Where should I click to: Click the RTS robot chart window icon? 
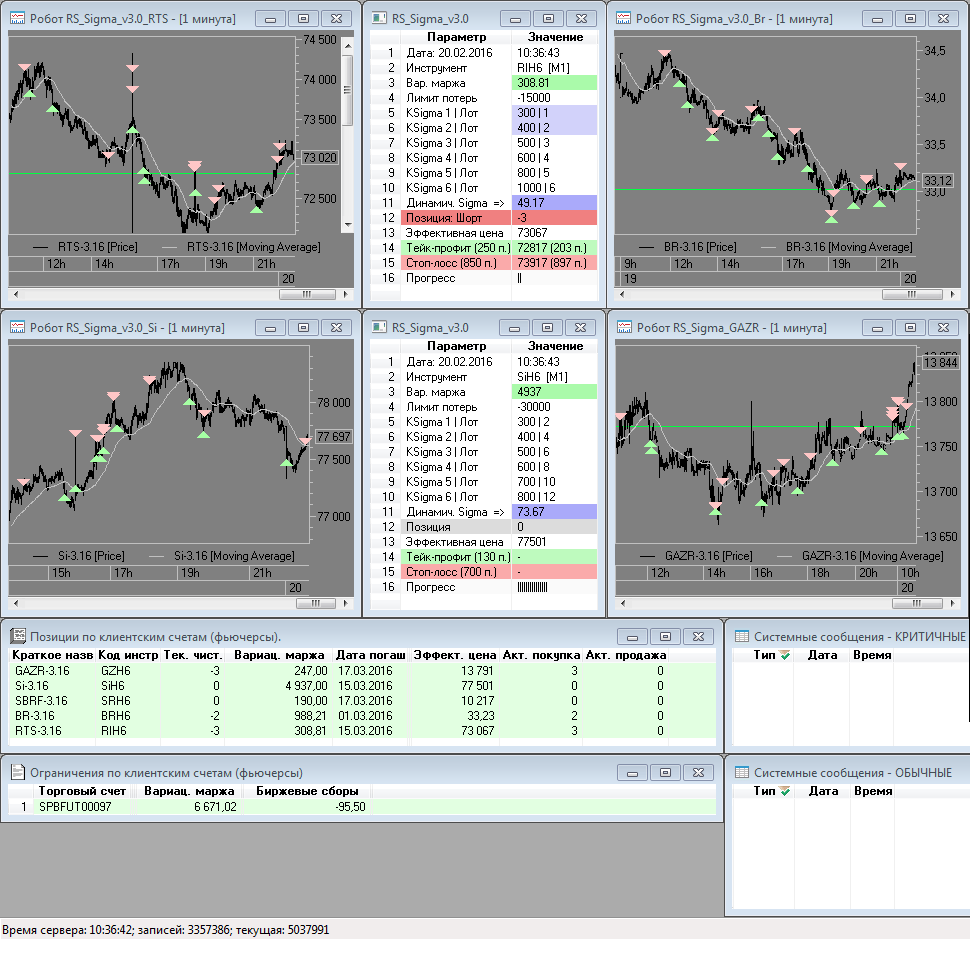click(x=17, y=18)
